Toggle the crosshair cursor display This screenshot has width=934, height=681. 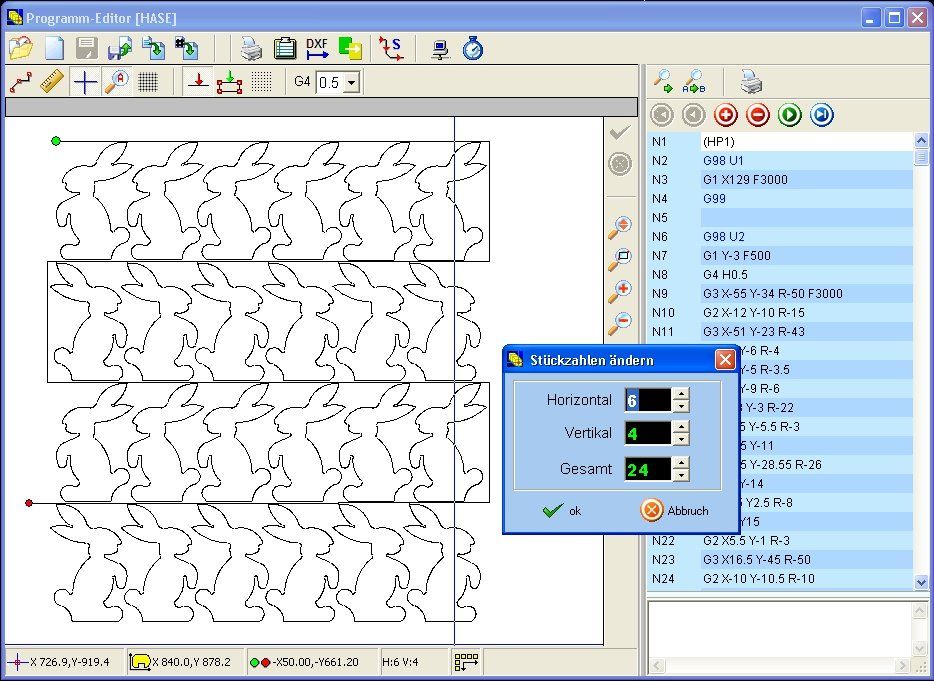(x=85, y=82)
